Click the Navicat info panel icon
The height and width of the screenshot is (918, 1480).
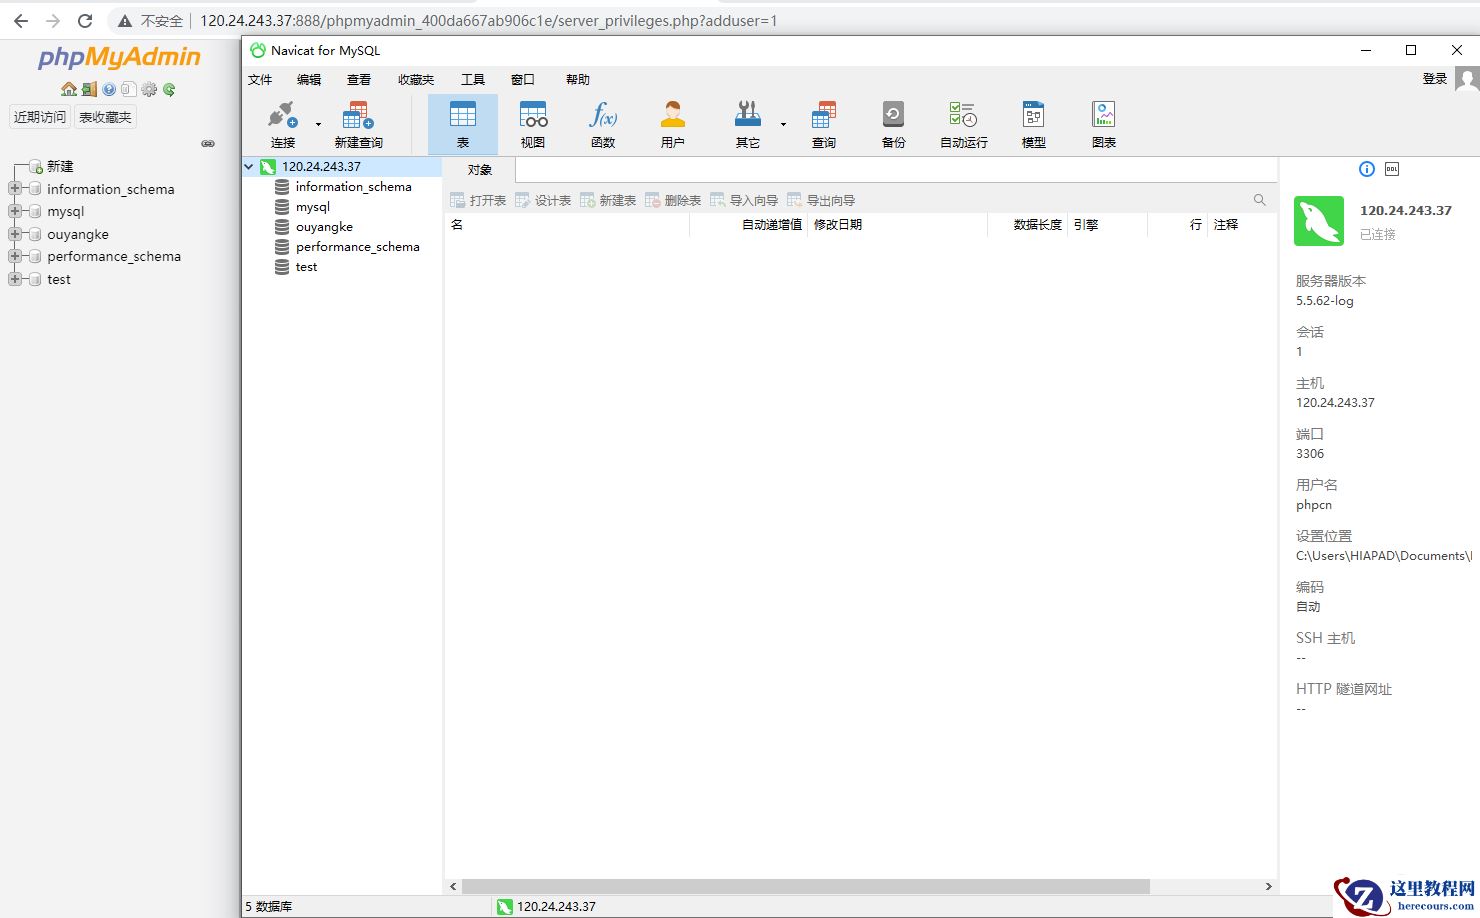[1367, 169]
